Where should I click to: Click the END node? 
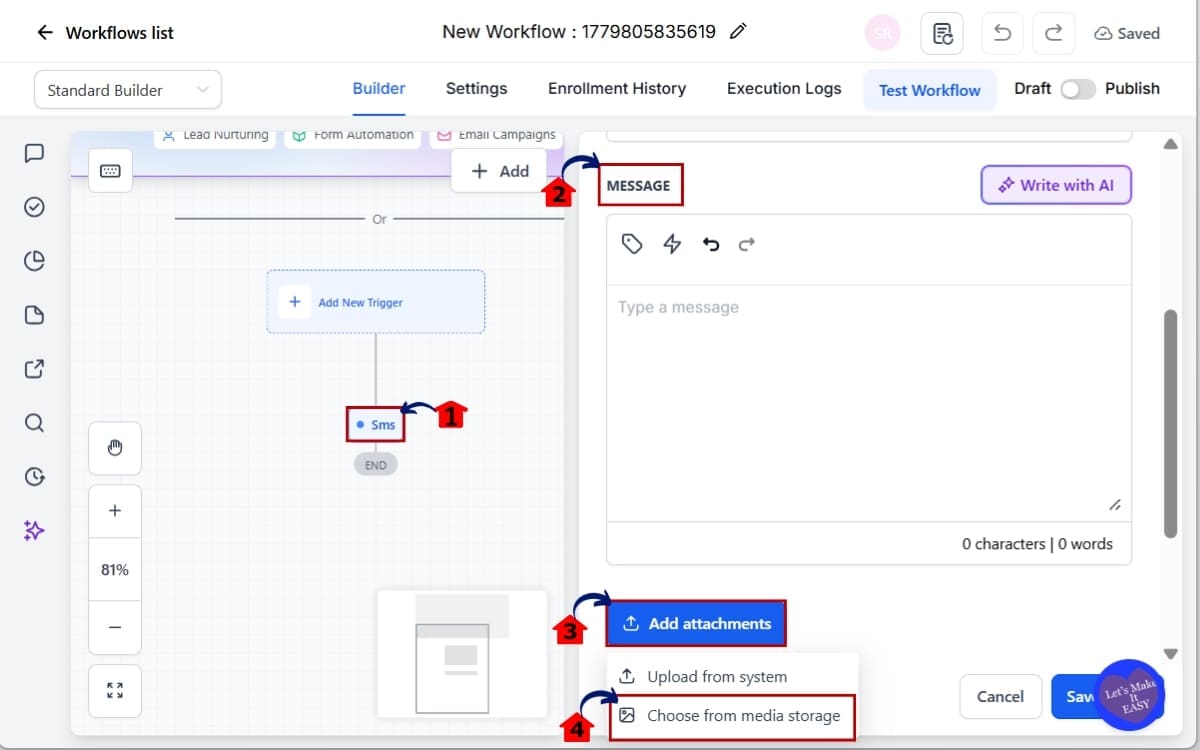tap(375, 465)
